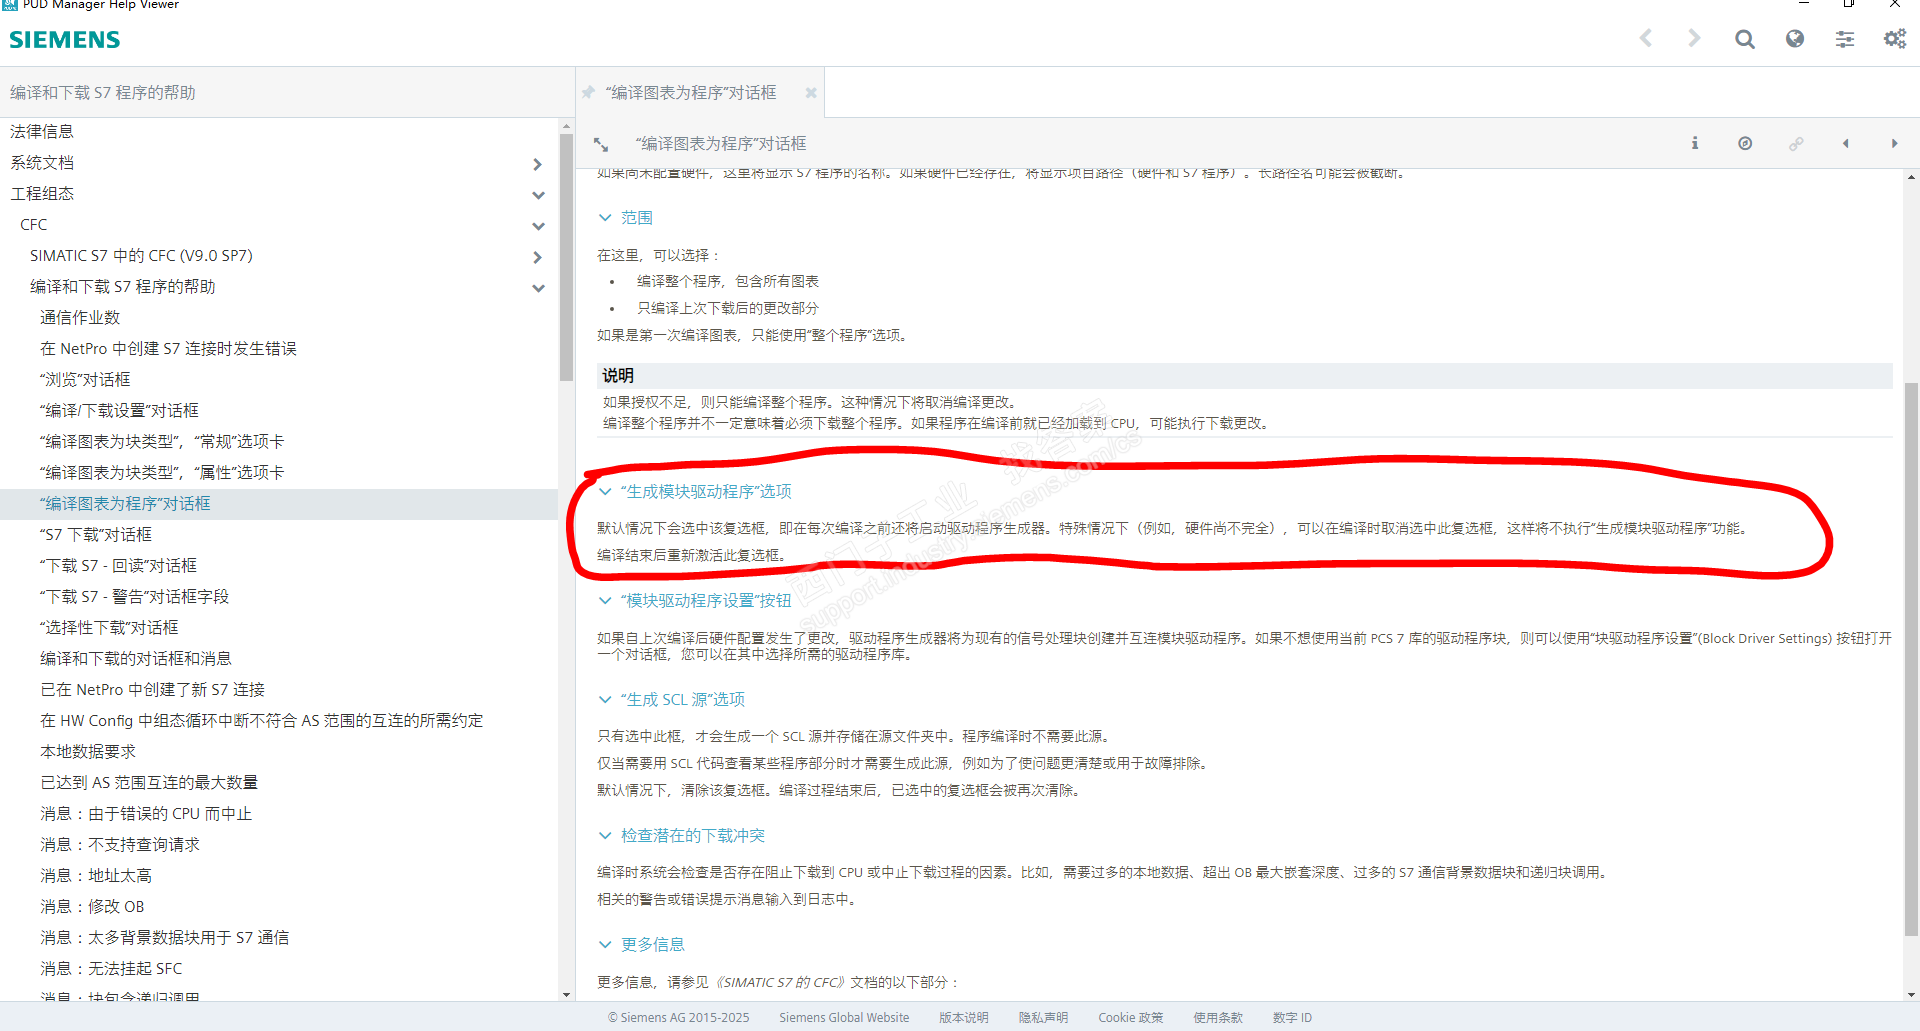This screenshot has height=1031, width=1920.
Task: Close the “编译图表为程序”对话框 tab
Action: coord(811,93)
